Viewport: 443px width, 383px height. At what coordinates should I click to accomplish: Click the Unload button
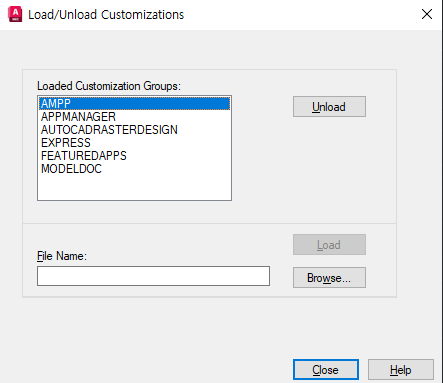329,107
